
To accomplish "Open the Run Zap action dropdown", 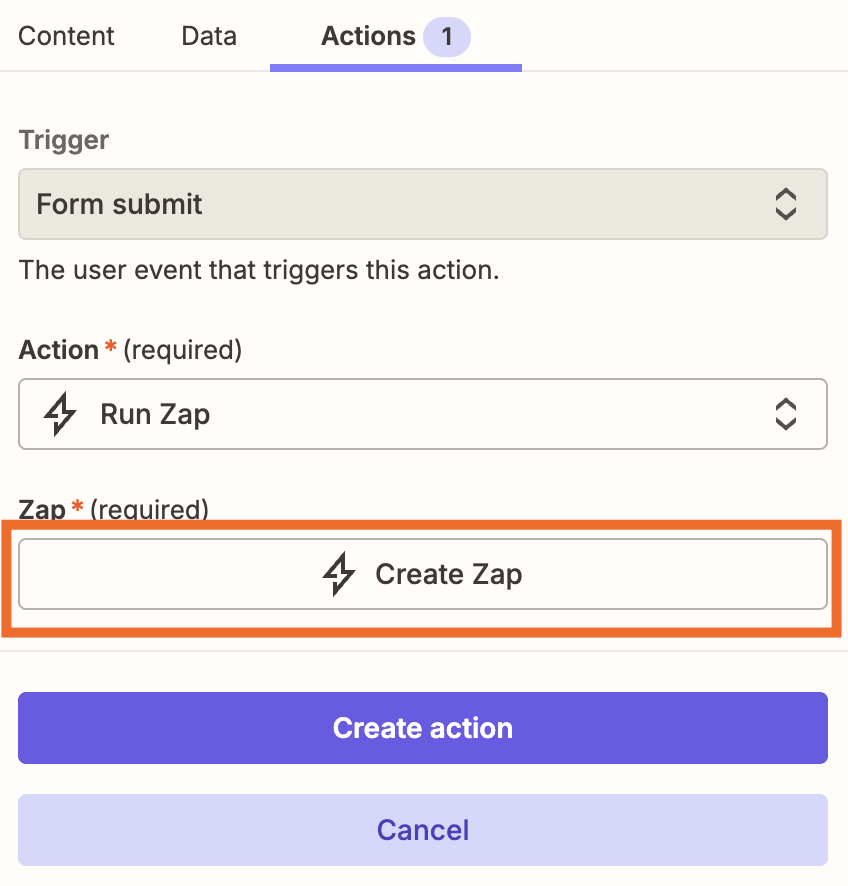I will 423,414.
